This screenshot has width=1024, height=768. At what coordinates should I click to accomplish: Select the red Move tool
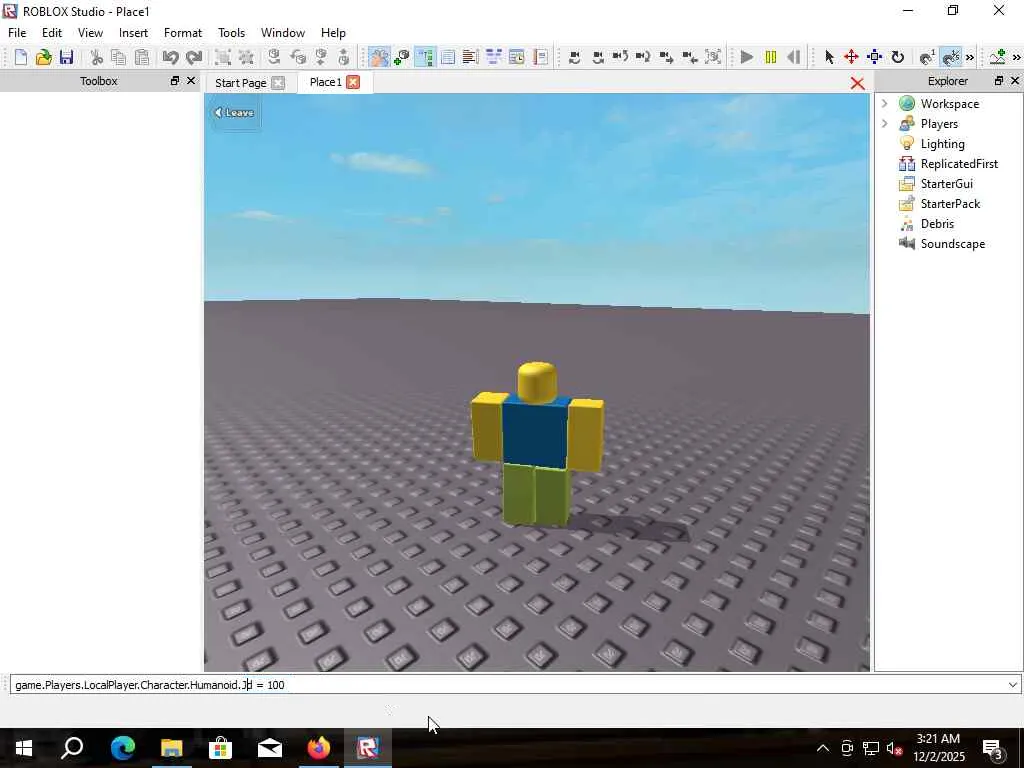851,57
